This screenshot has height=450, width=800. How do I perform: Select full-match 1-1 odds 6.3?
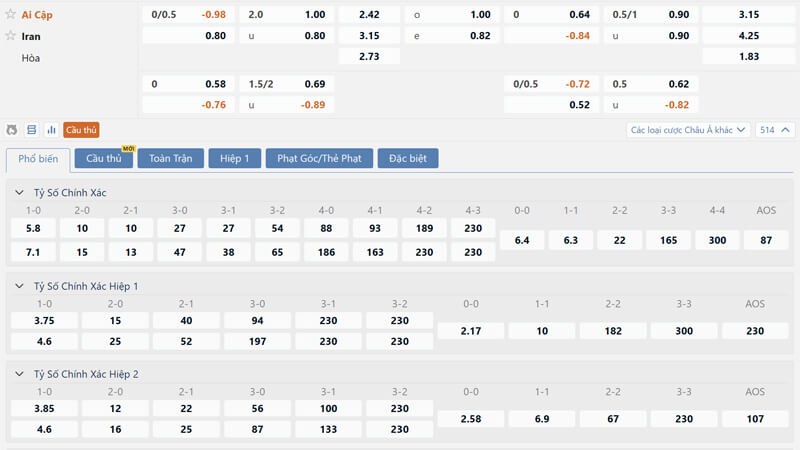570,240
